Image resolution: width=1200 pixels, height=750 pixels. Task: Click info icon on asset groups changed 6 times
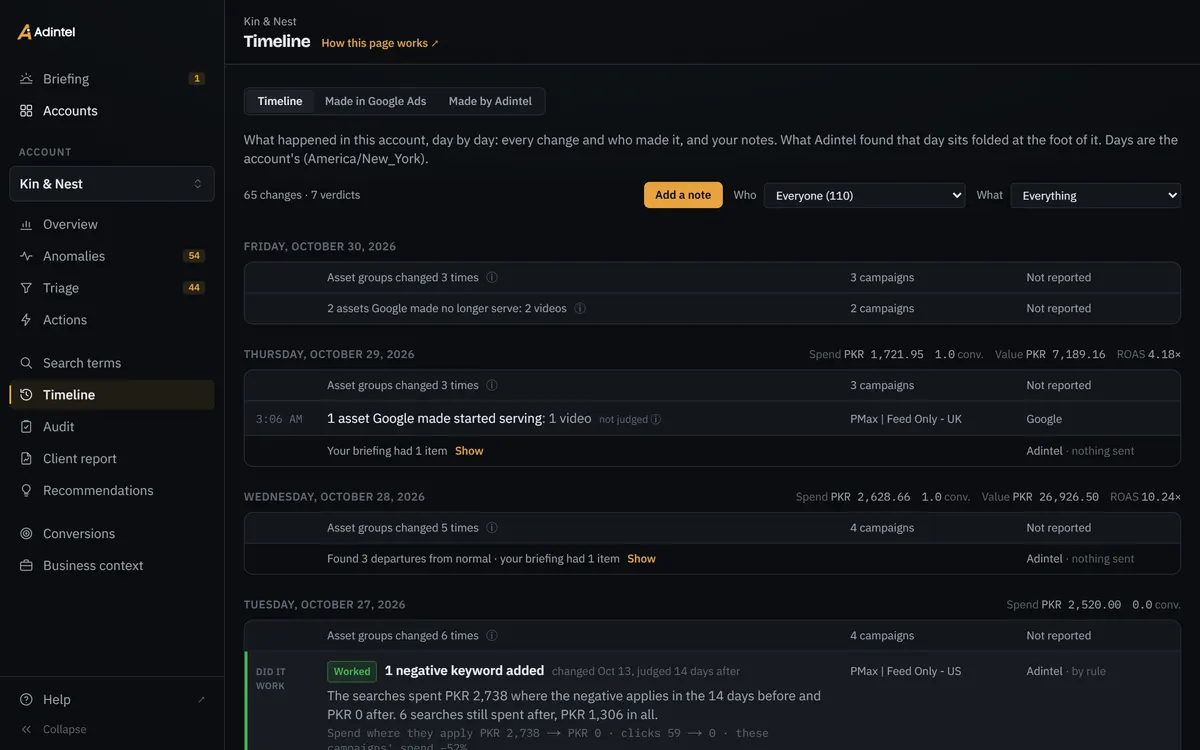coord(492,636)
